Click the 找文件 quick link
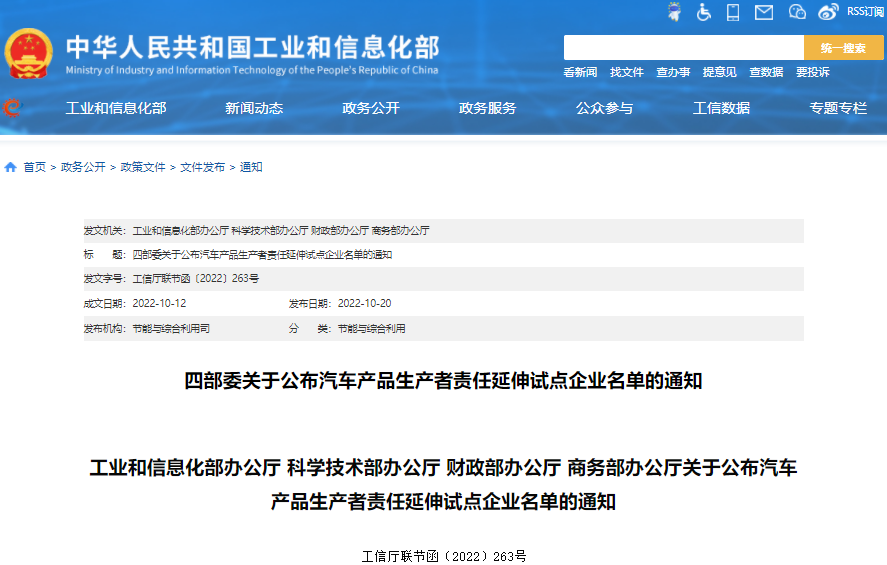 pos(627,72)
